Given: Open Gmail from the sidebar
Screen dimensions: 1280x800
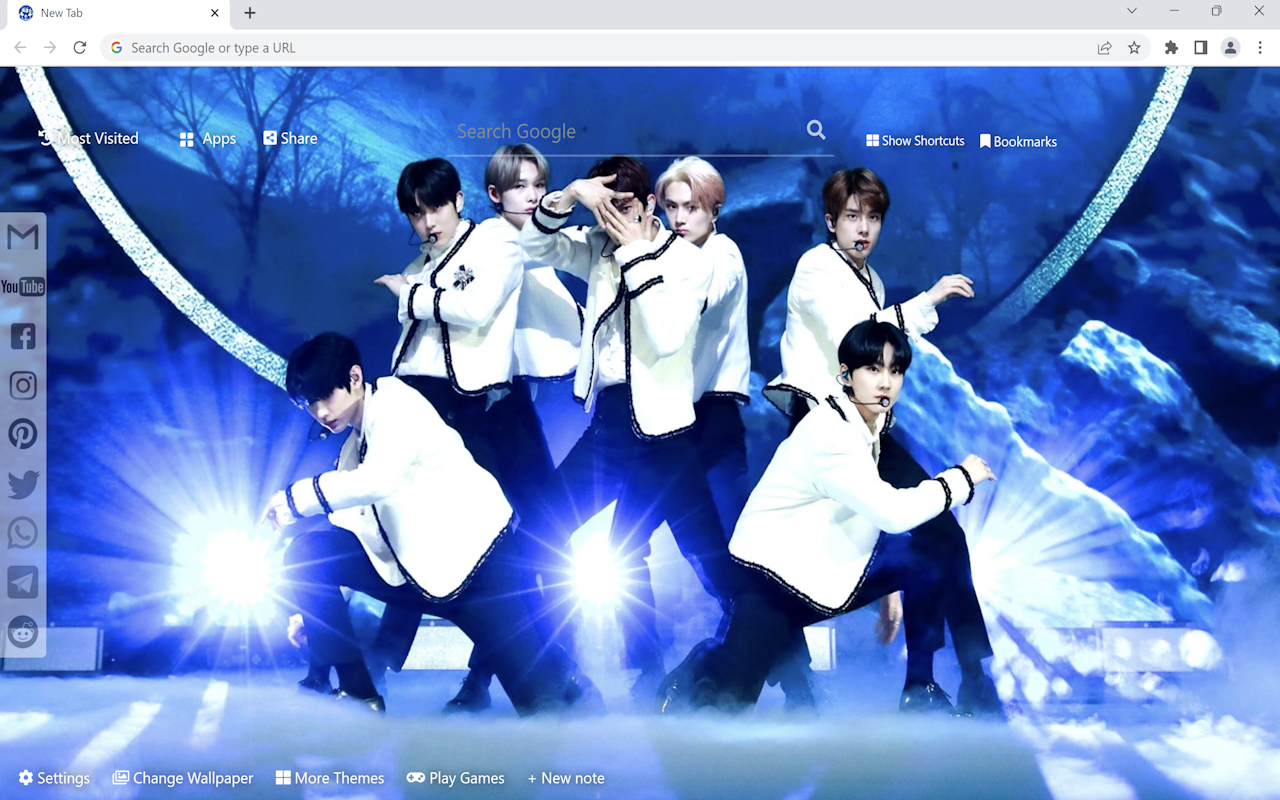Looking at the screenshot, I should coord(22,237).
